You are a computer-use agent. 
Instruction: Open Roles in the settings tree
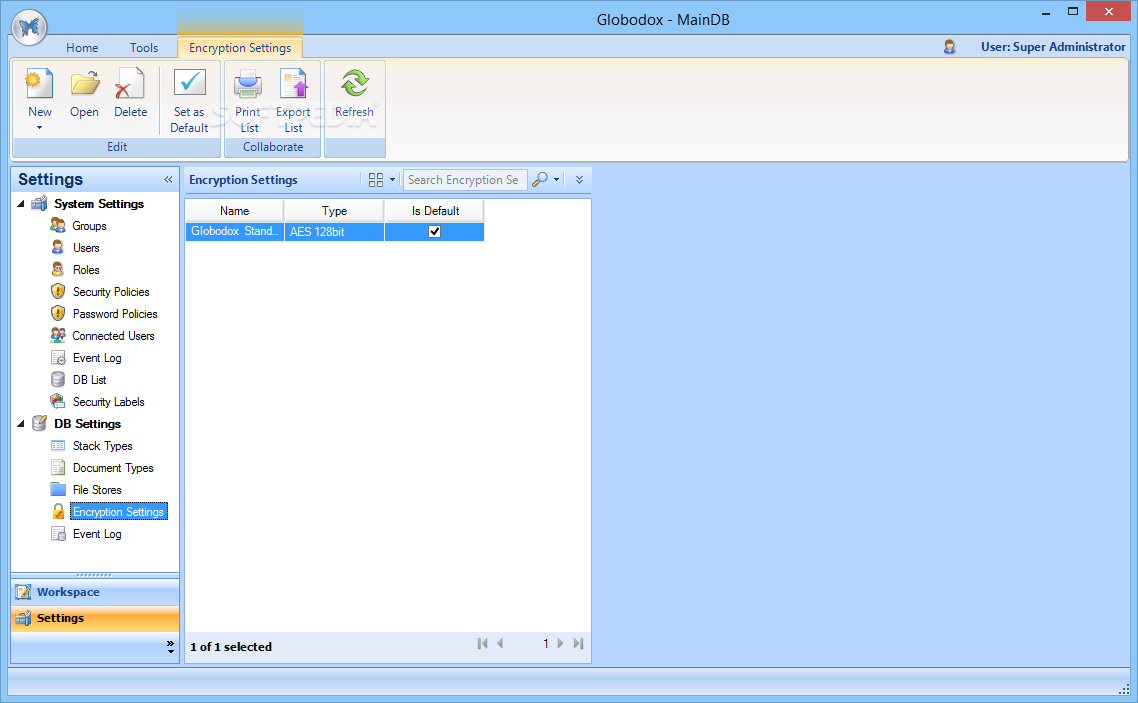coord(86,270)
